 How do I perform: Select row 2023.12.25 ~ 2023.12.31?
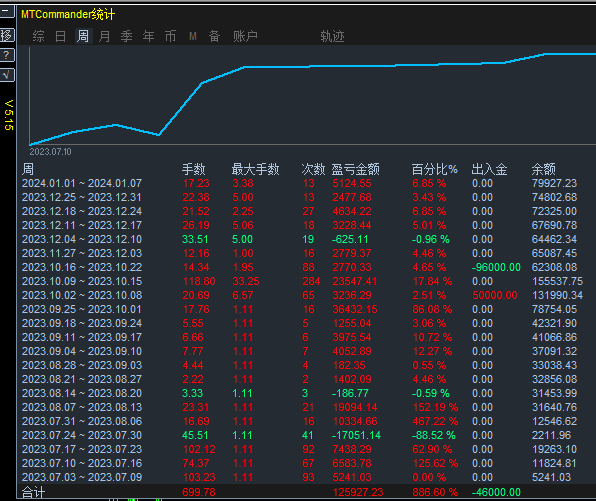(x=302, y=197)
